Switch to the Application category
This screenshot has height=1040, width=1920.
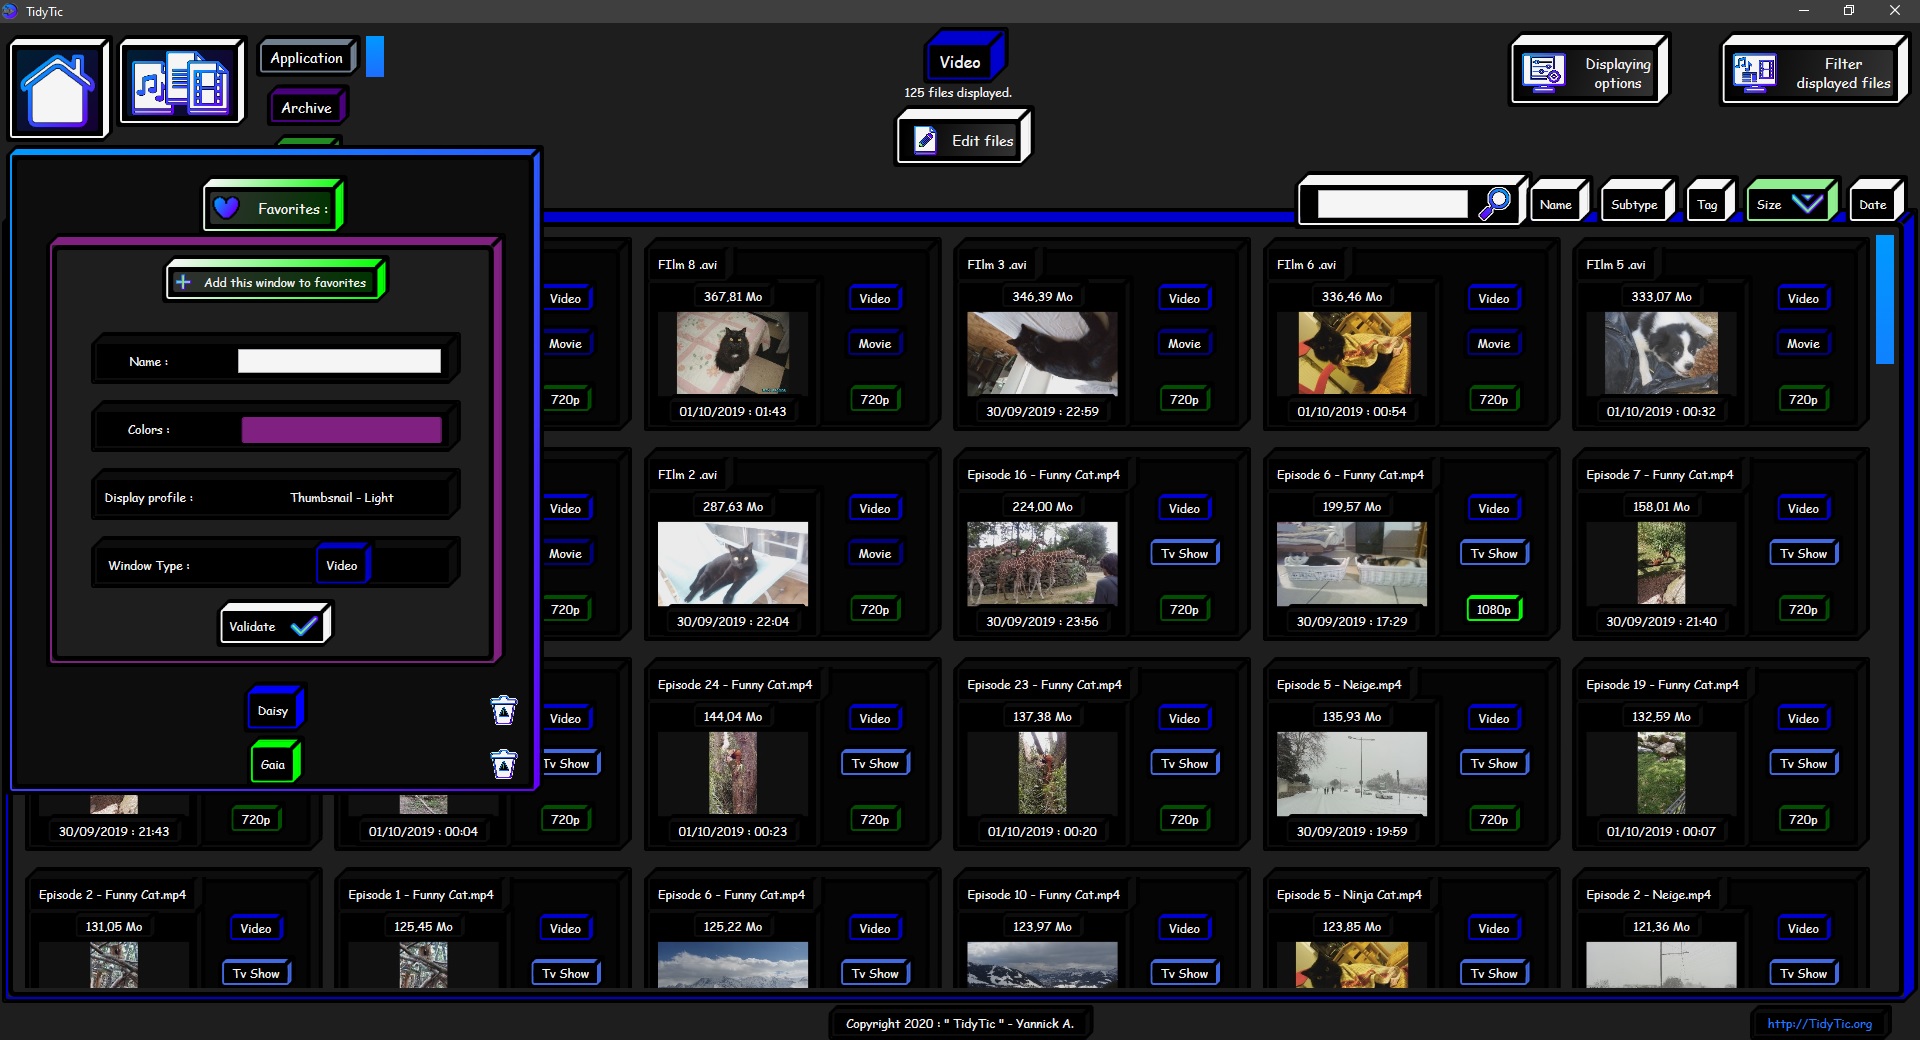pyautogui.click(x=306, y=58)
